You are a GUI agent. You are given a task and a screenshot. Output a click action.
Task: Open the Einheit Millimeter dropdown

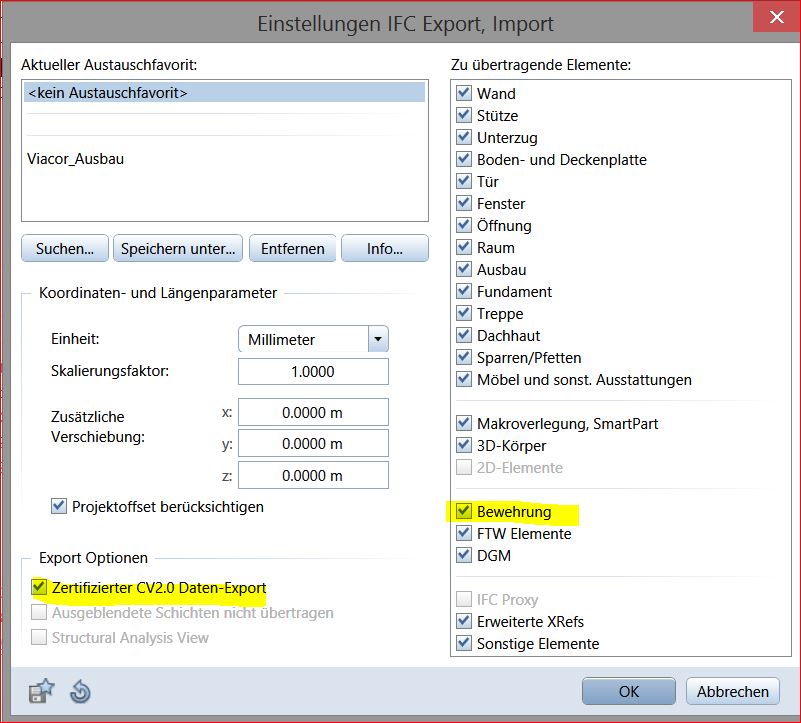(377, 340)
